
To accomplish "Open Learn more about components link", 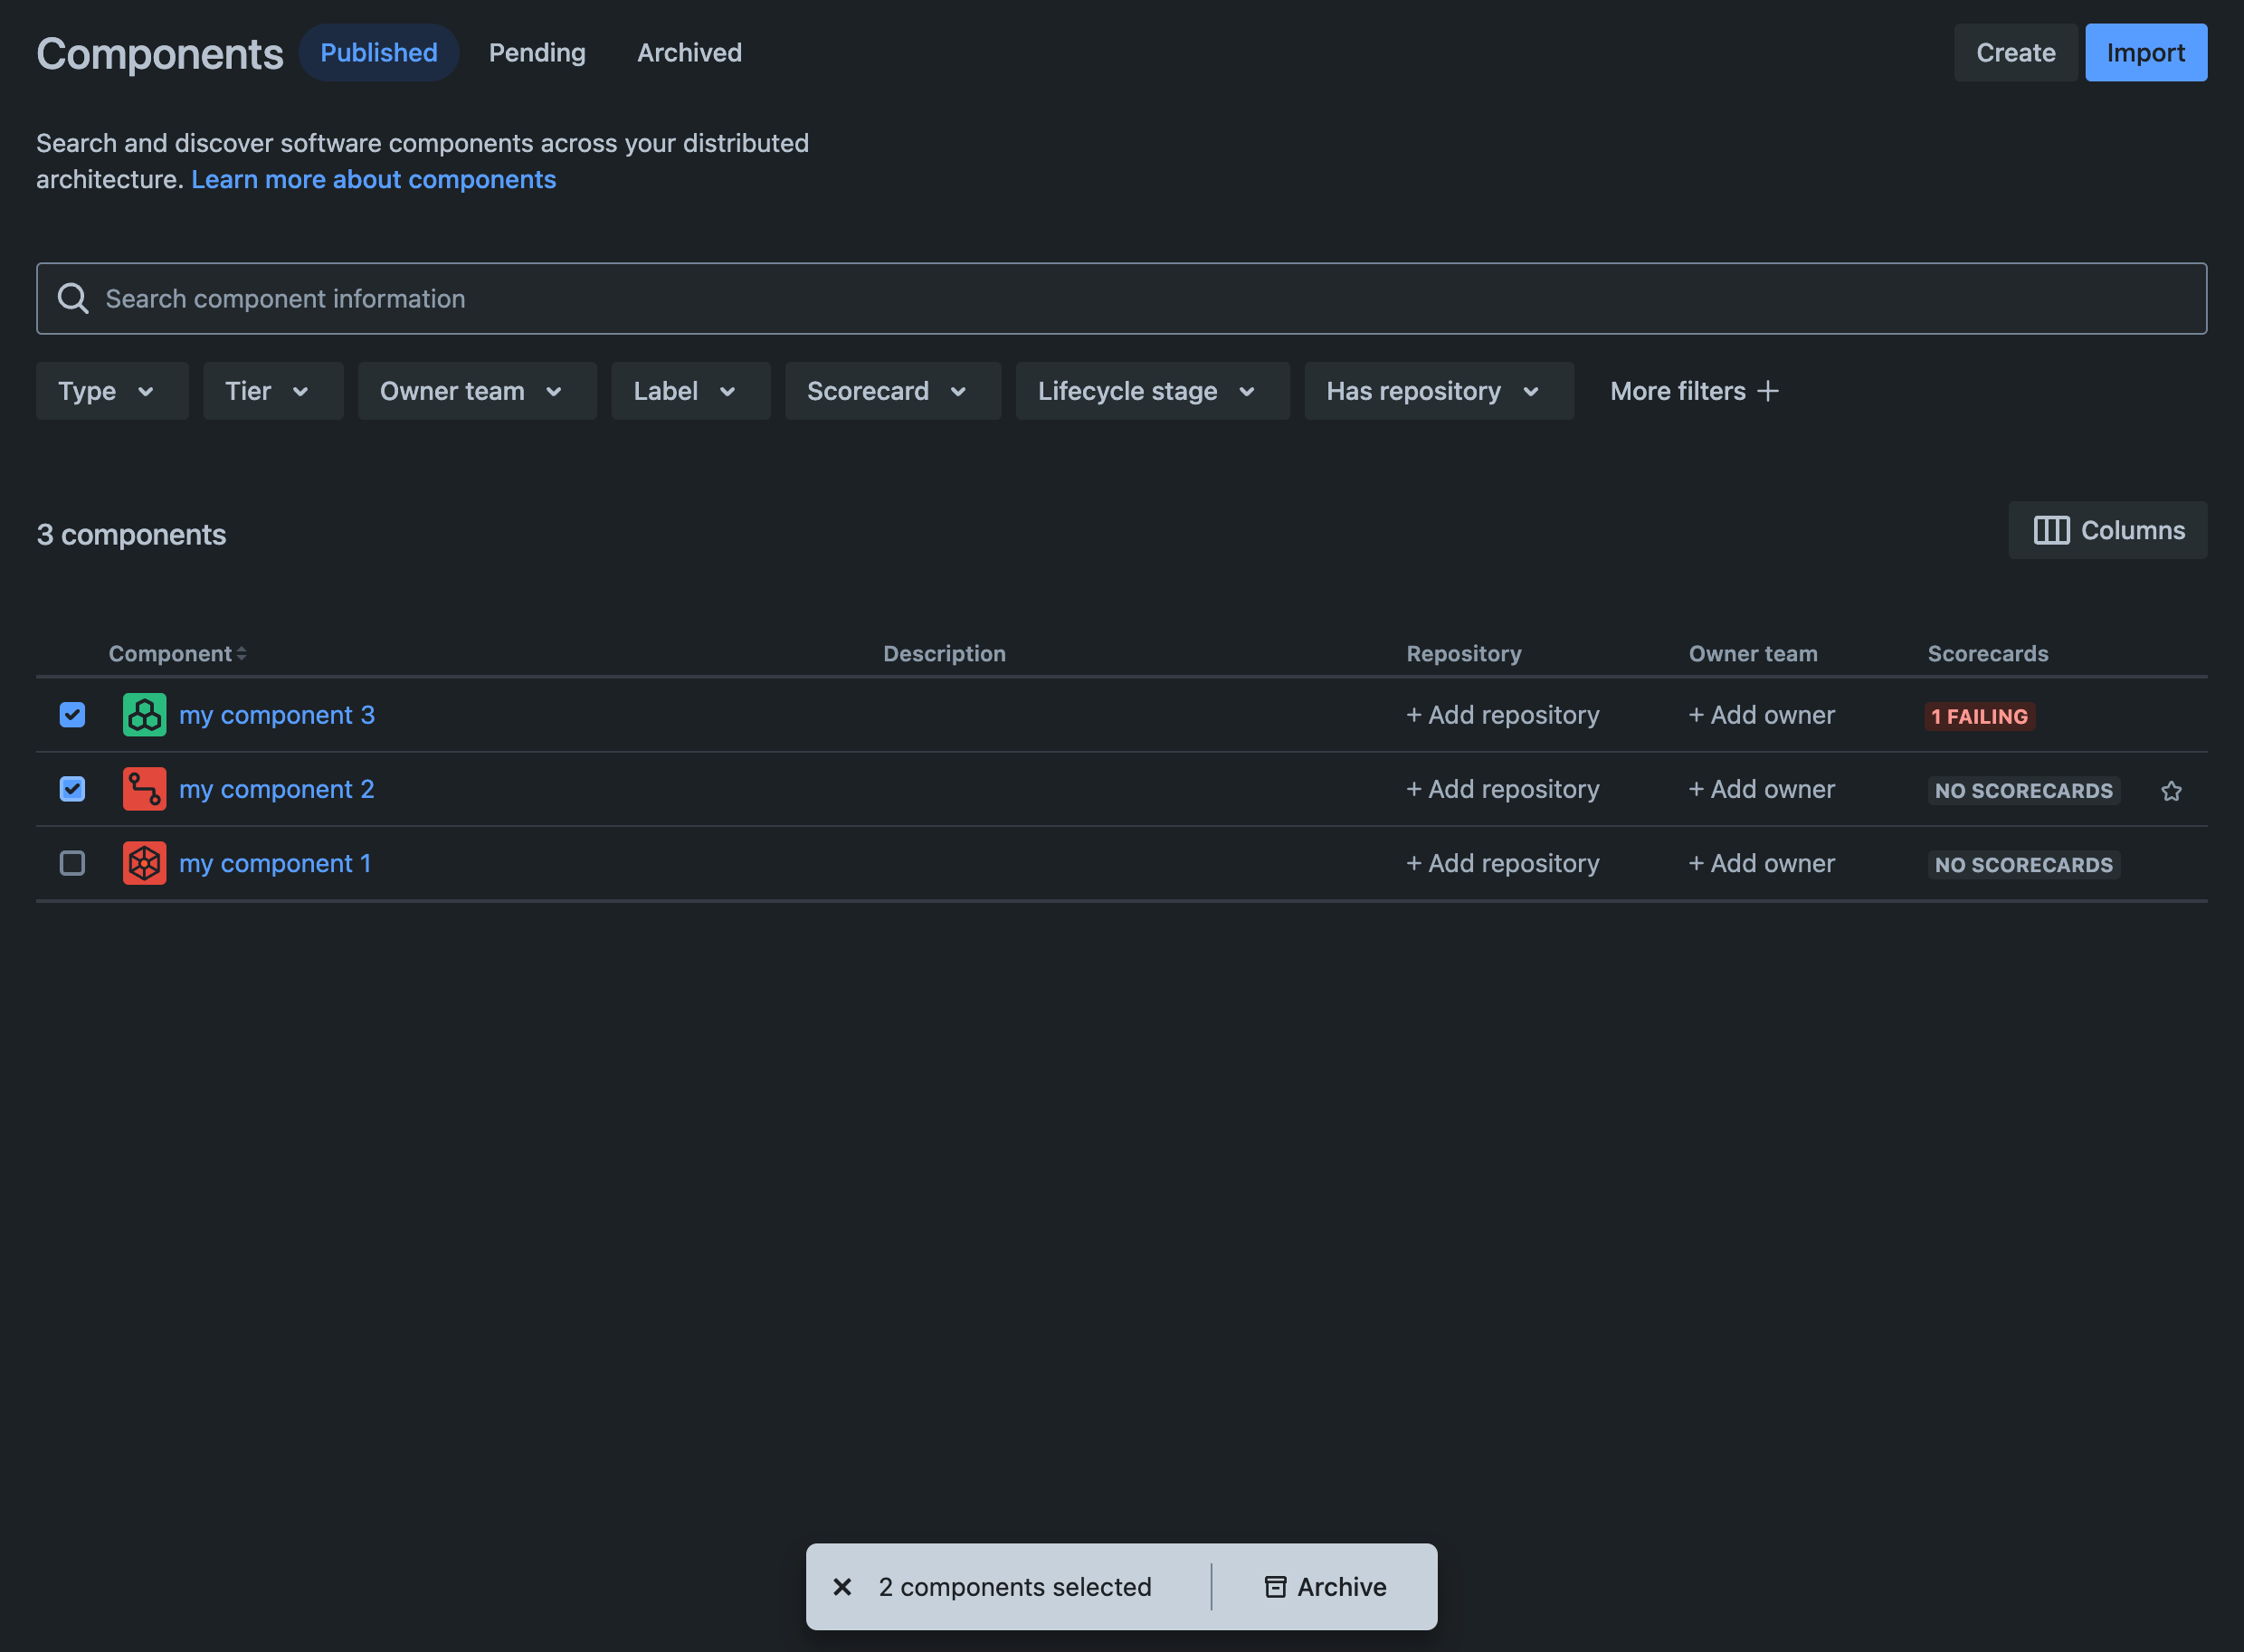I will [x=373, y=179].
